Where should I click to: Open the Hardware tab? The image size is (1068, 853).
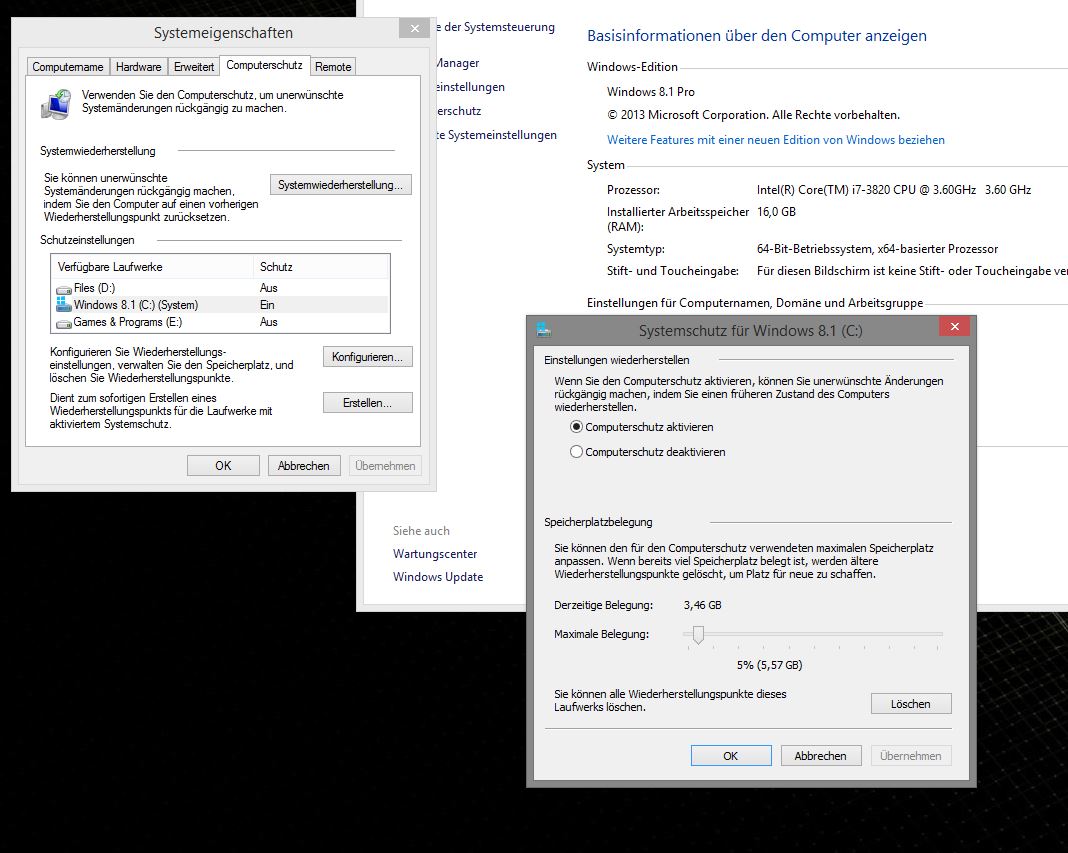pyautogui.click(x=138, y=67)
